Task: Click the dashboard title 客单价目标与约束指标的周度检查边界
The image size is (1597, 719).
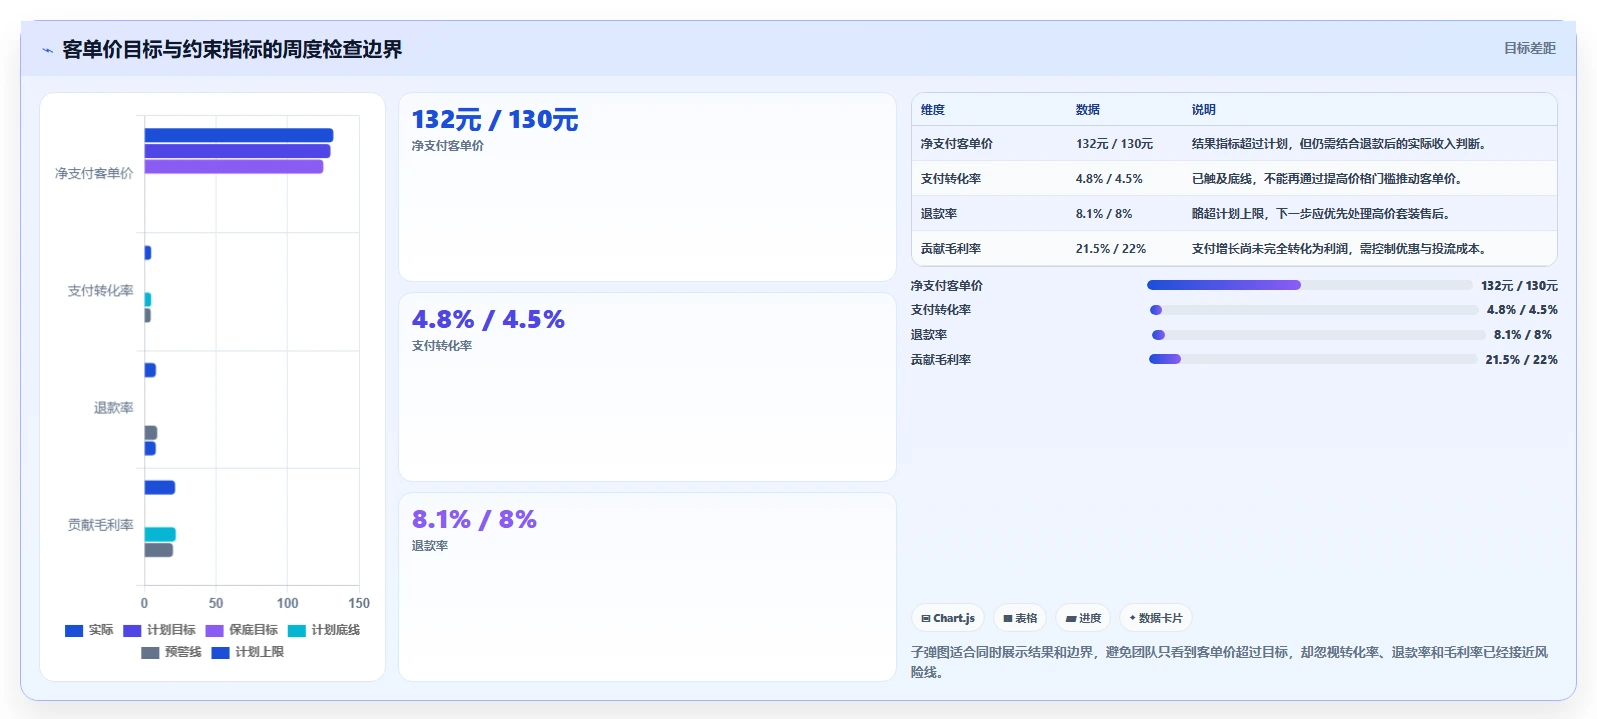Action: [232, 49]
